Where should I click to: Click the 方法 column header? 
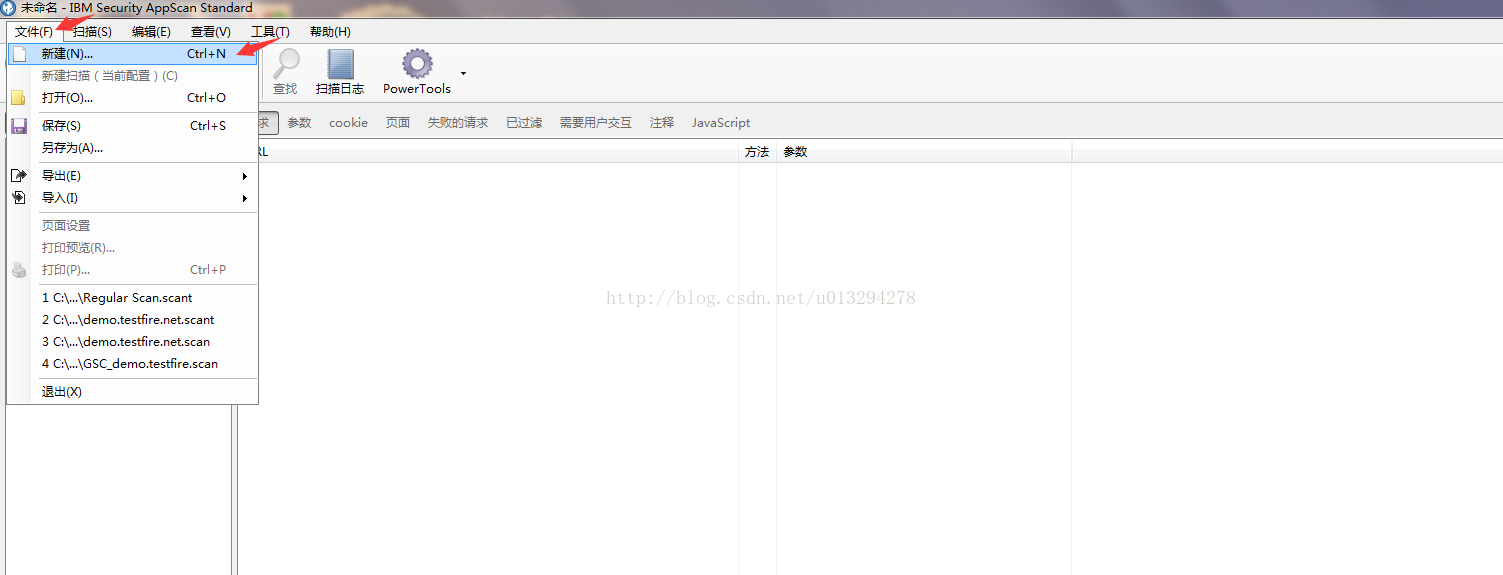(757, 152)
